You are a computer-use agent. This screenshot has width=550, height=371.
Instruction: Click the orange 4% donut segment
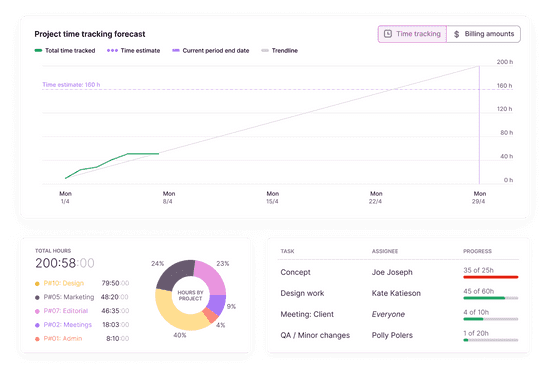211,315
